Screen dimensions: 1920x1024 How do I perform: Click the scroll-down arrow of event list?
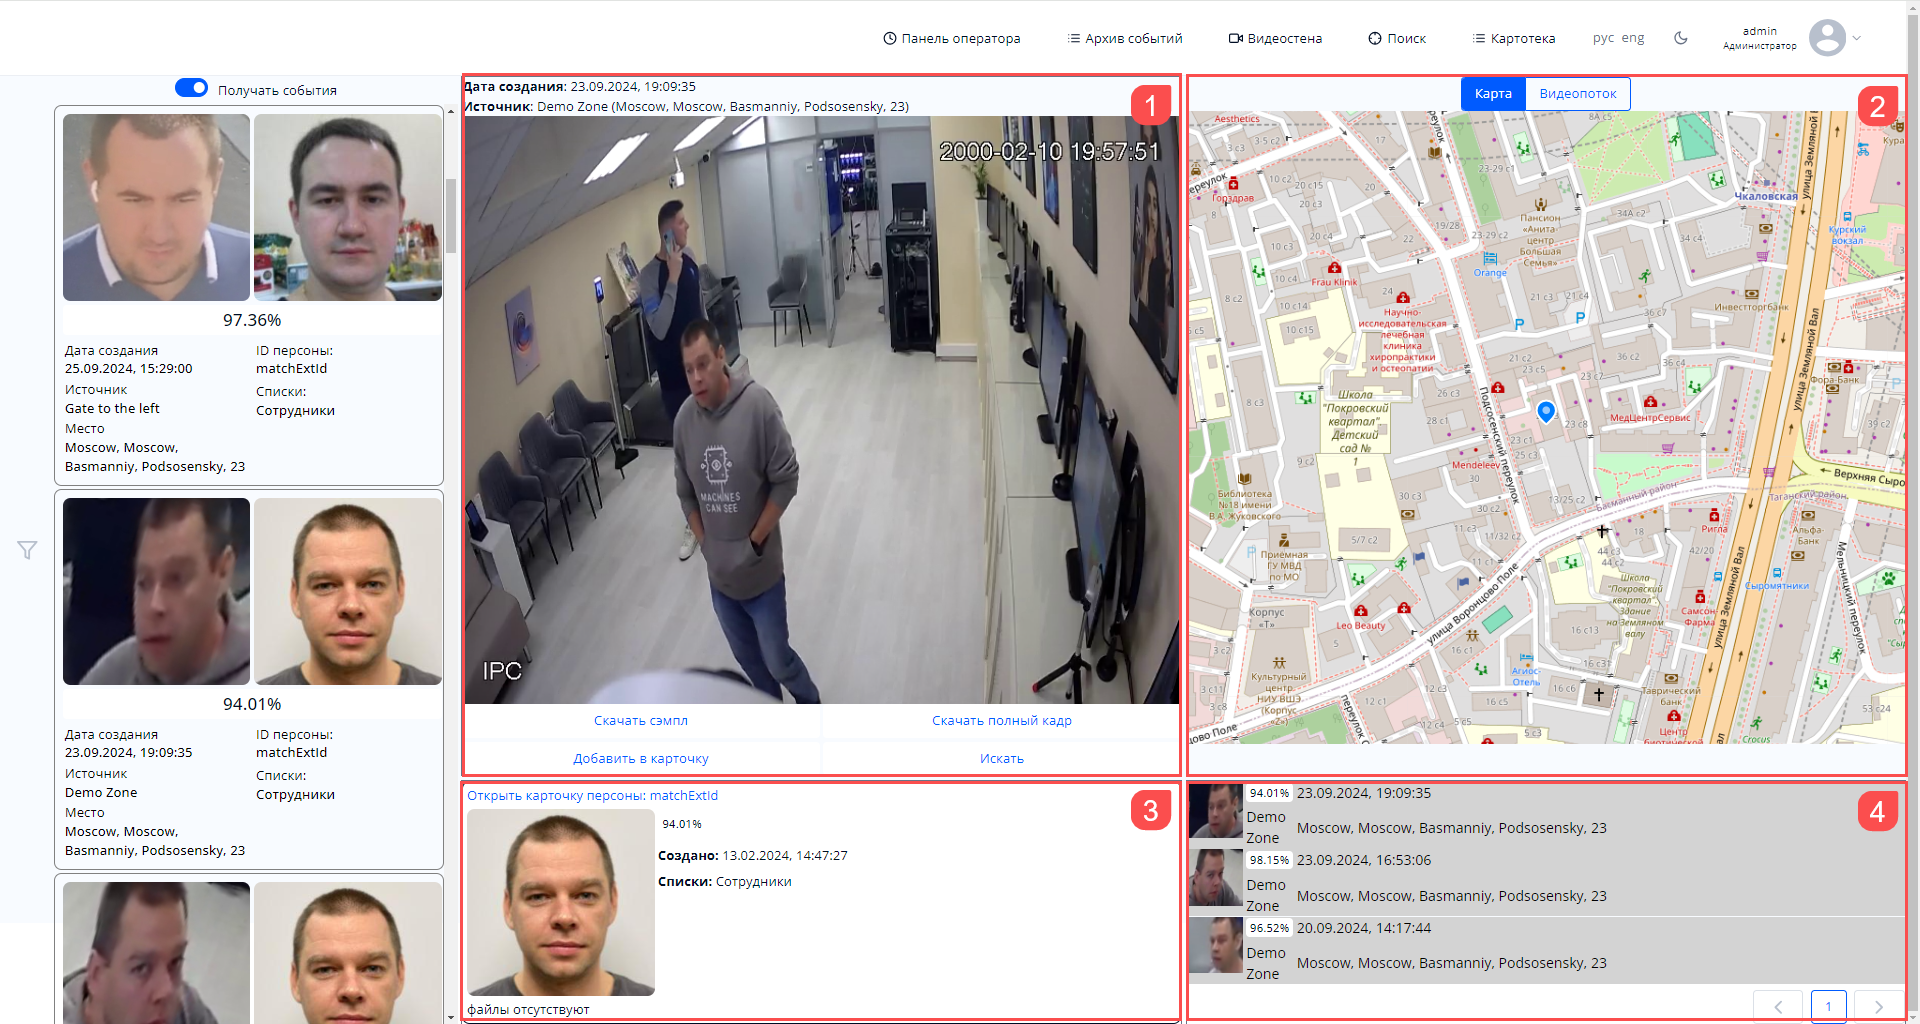[x=451, y=1017]
